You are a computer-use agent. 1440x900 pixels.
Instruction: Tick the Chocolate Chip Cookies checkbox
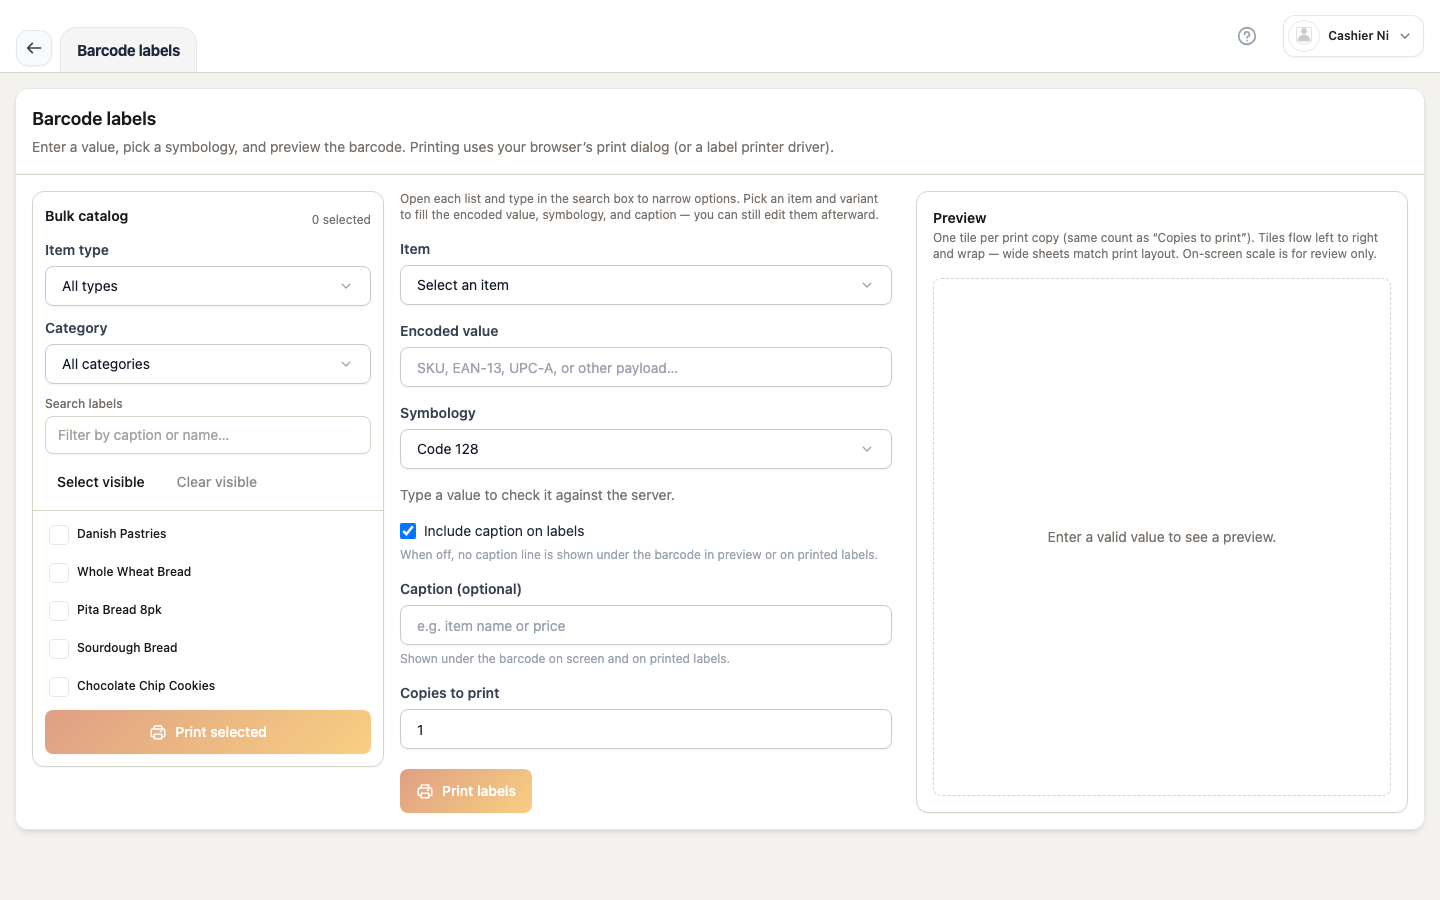pyautogui.click(x=59, y=687)
